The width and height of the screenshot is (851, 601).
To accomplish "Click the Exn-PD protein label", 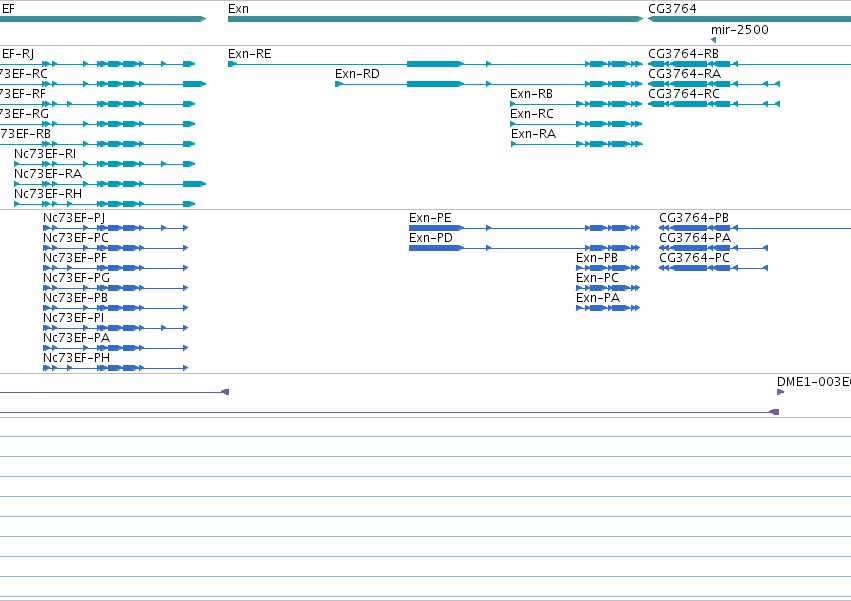I will pyautogui.click(x=430, y=238).
